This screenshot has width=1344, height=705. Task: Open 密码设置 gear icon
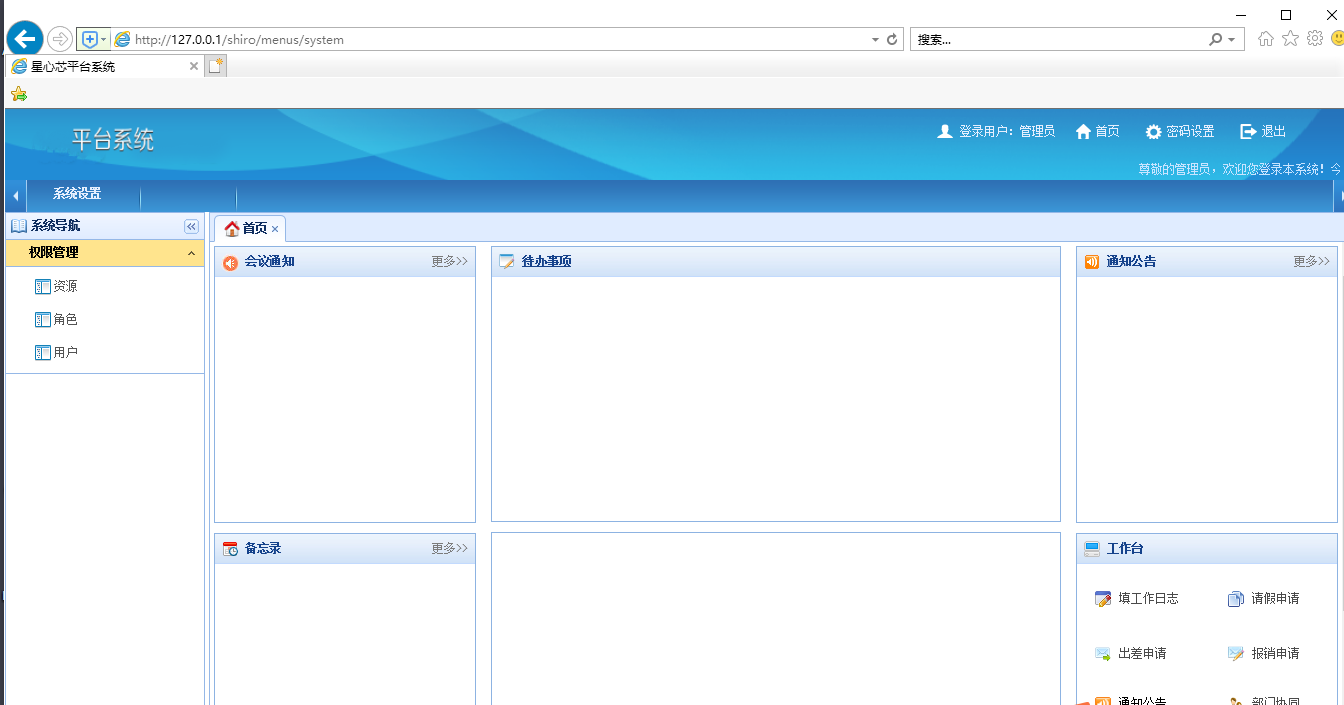(1153, 132)
